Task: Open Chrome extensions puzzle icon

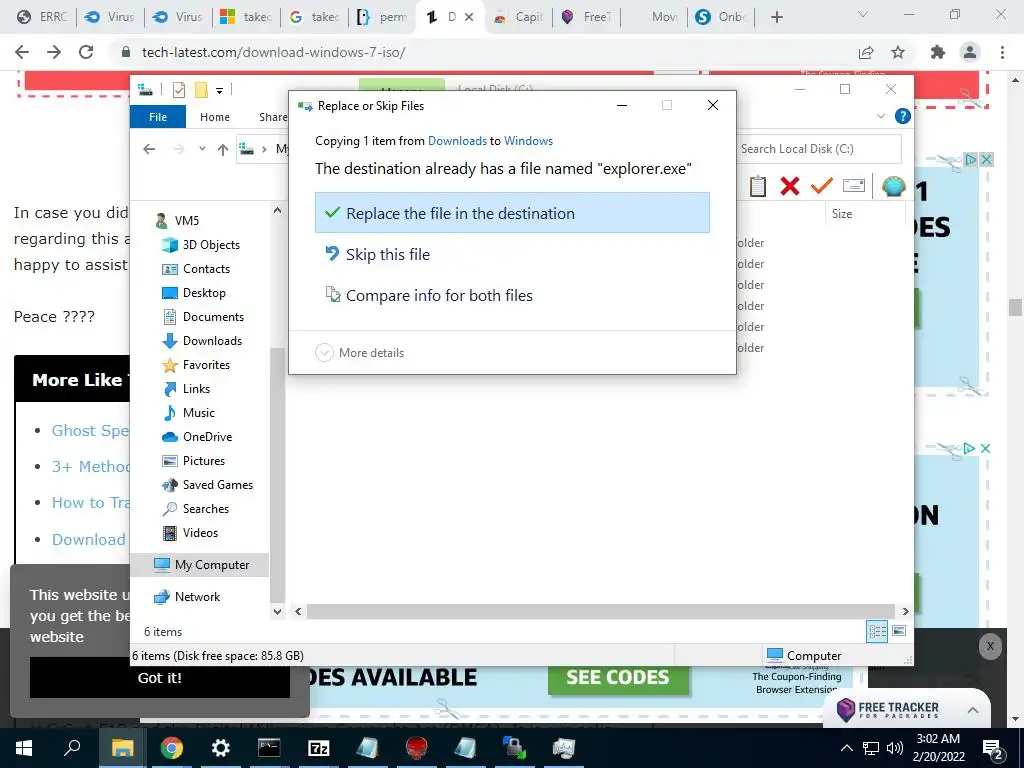Action: point(938,52)
